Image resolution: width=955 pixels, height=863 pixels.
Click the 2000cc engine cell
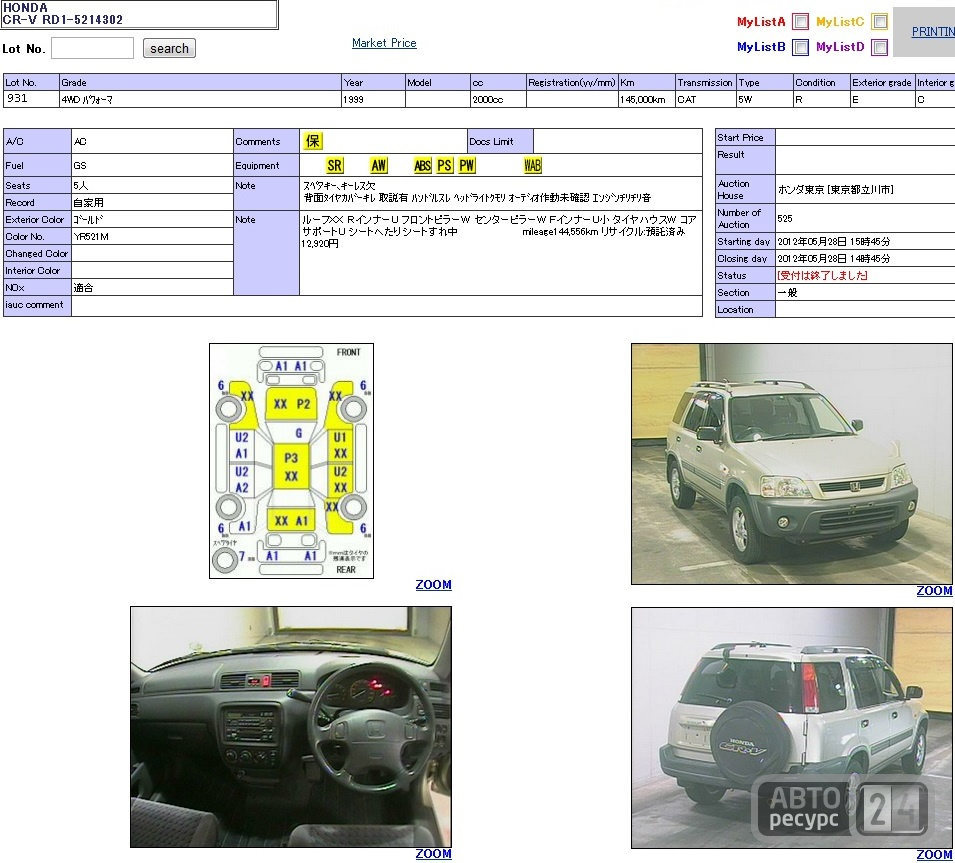pyautogui.click(x=498, y=99)
